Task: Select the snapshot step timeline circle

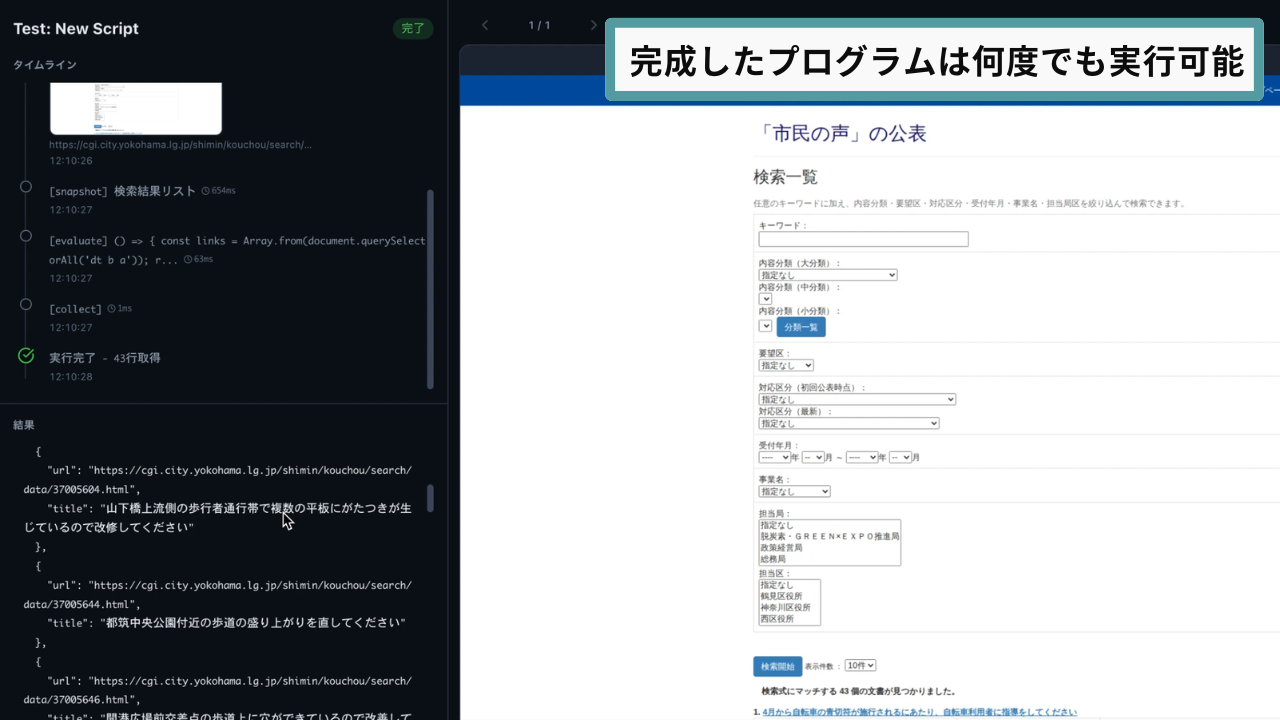Action: tap(26, 187)
